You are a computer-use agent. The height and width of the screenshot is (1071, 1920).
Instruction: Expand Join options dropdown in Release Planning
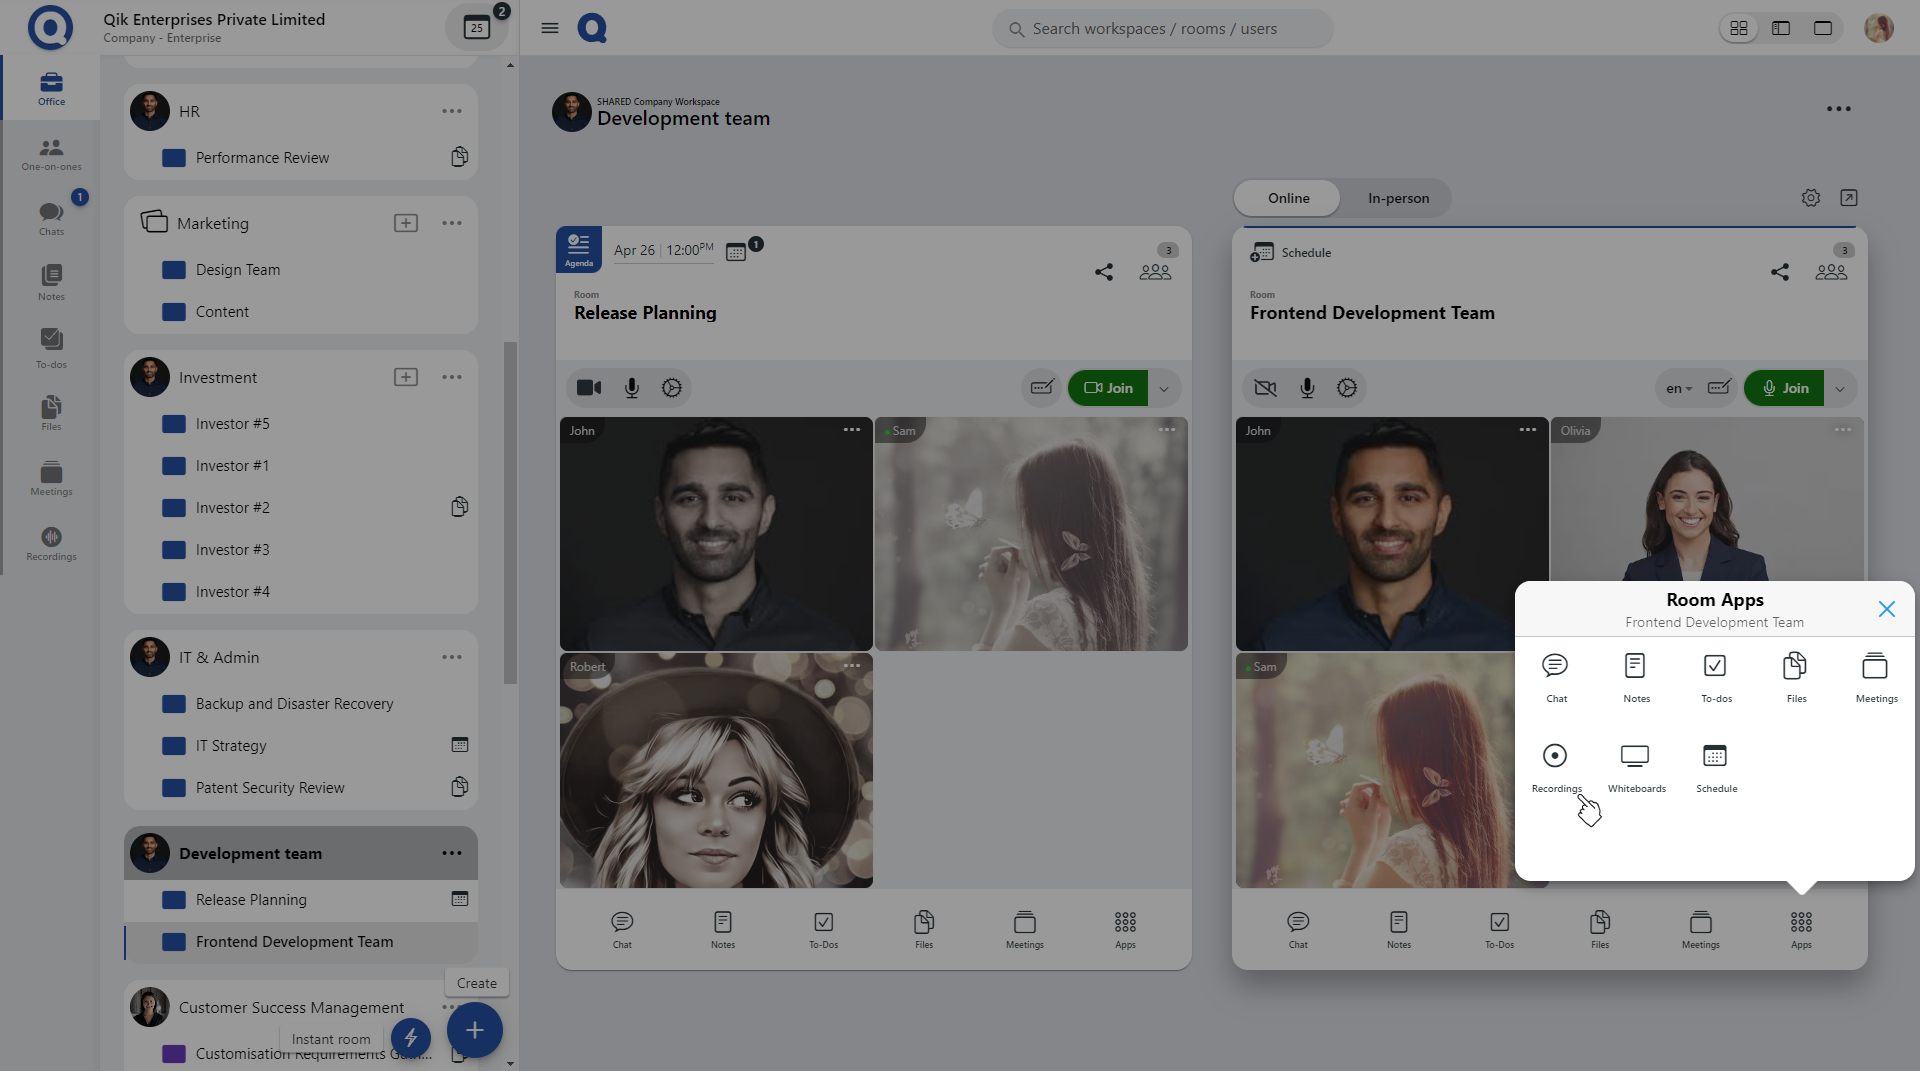pyautogui.click(x=1164, y=389)
